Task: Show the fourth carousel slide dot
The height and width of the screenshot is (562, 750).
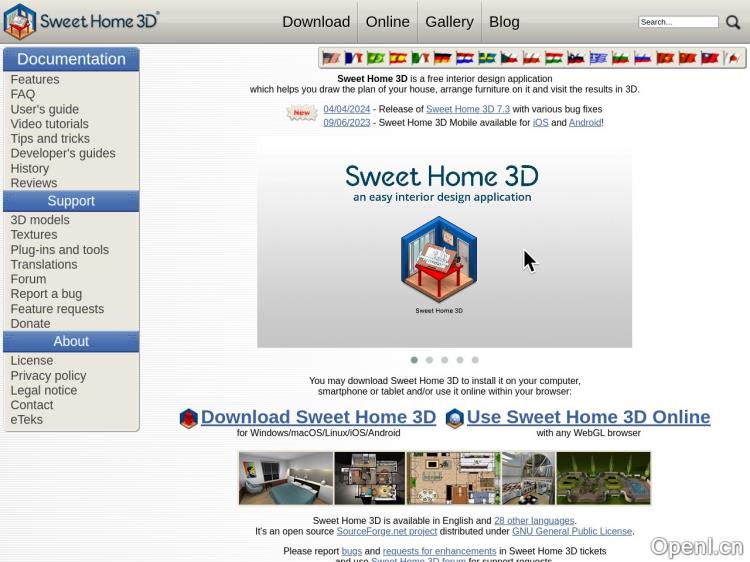Action: coord(460,360)
